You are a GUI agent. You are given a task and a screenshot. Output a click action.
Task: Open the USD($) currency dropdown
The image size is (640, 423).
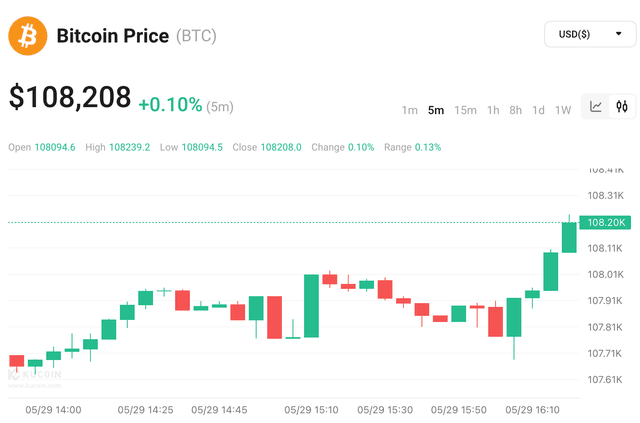point(590,34)
